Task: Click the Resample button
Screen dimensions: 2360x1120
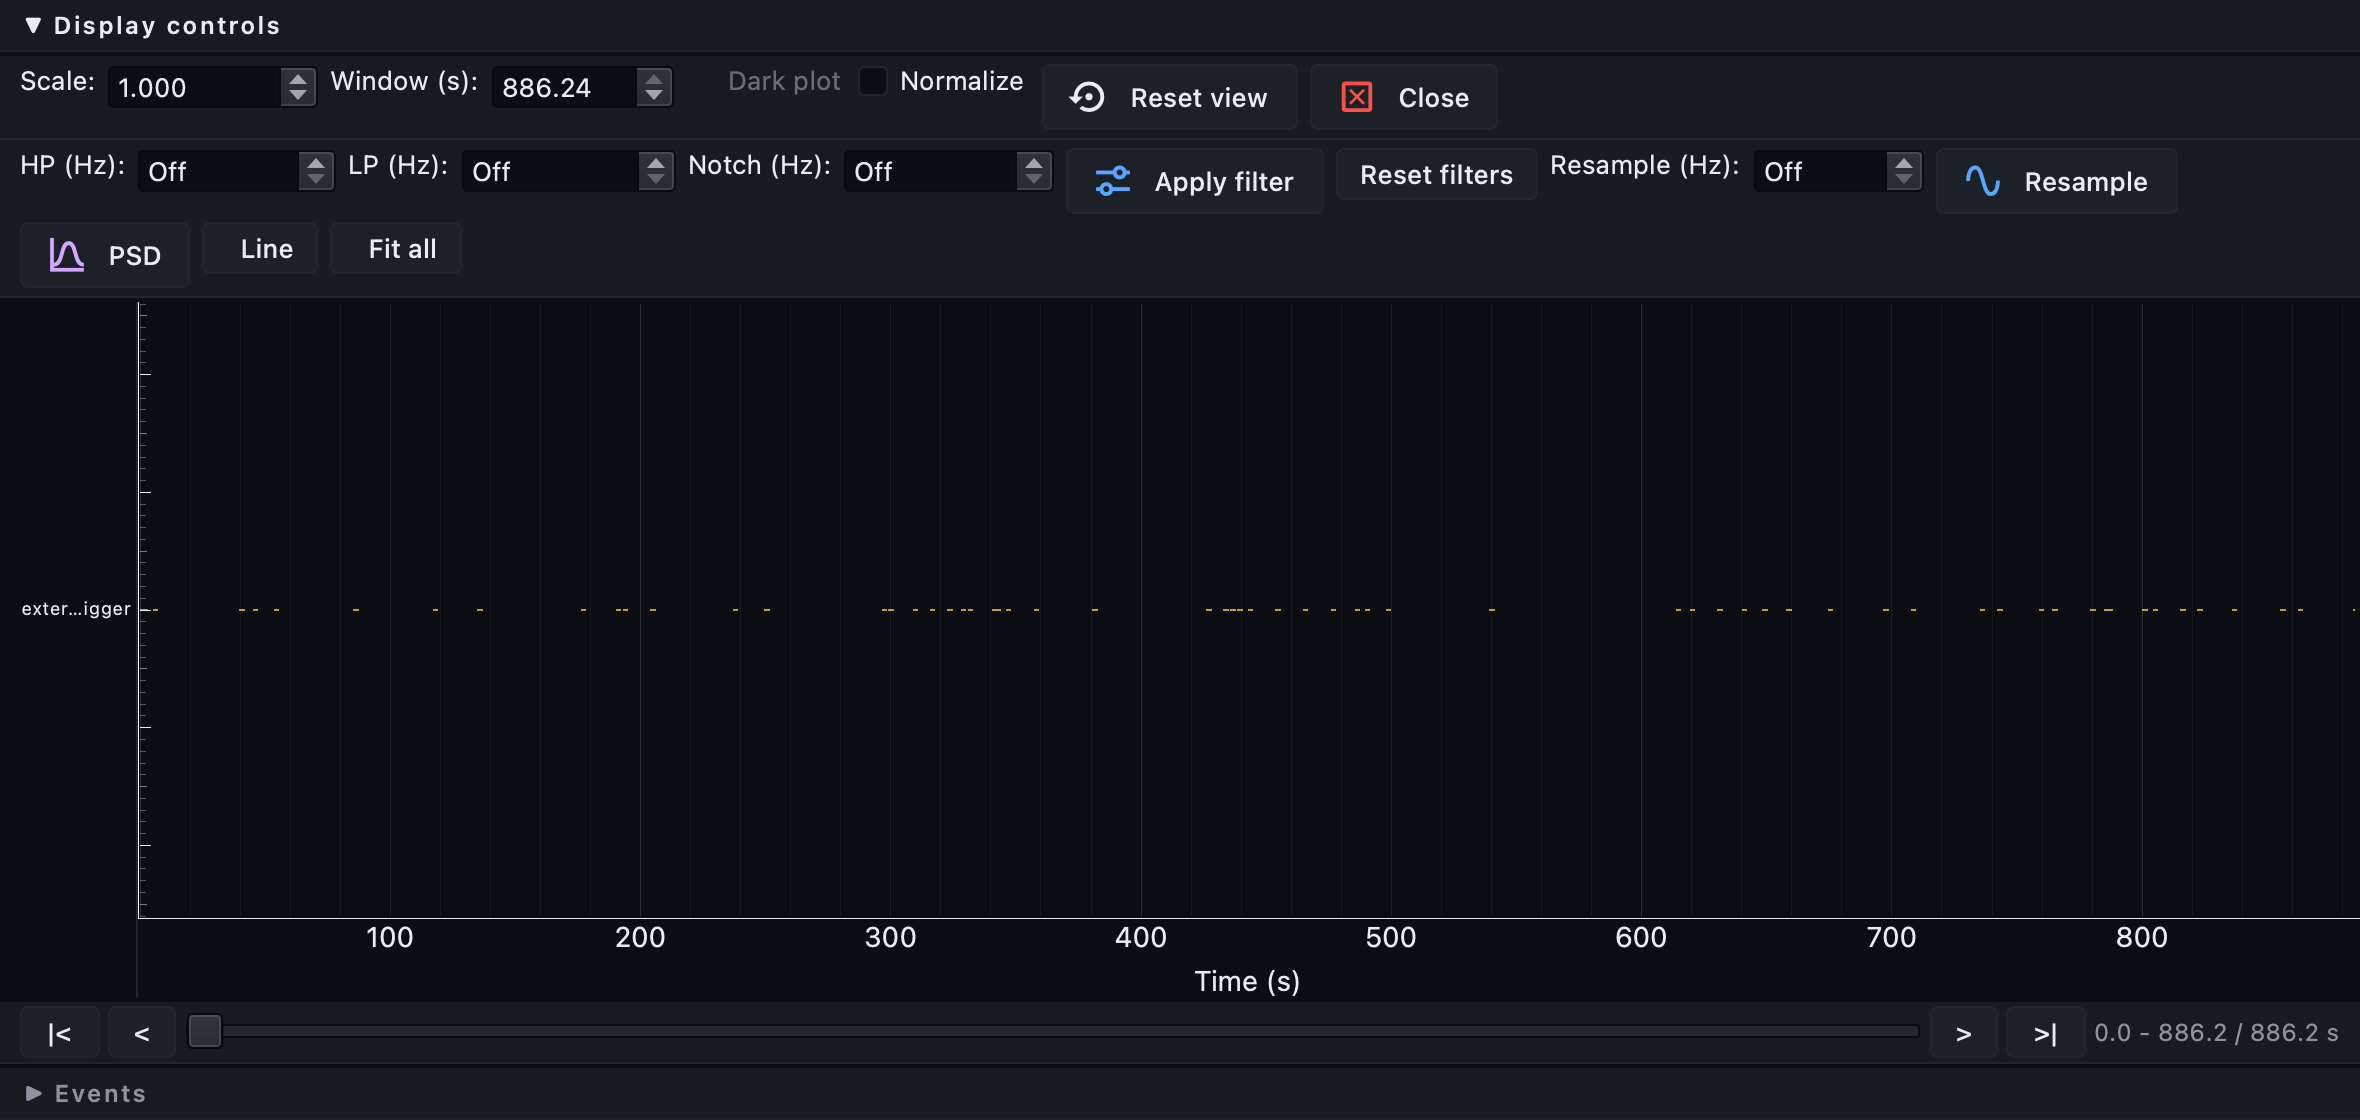Action: [2056, 181]
